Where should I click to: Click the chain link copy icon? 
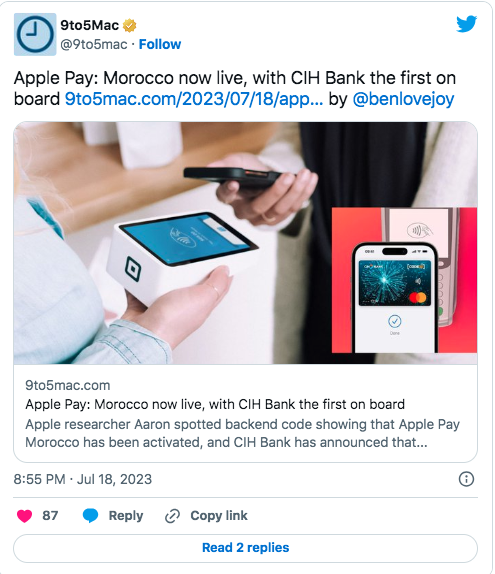pos(172,516)
